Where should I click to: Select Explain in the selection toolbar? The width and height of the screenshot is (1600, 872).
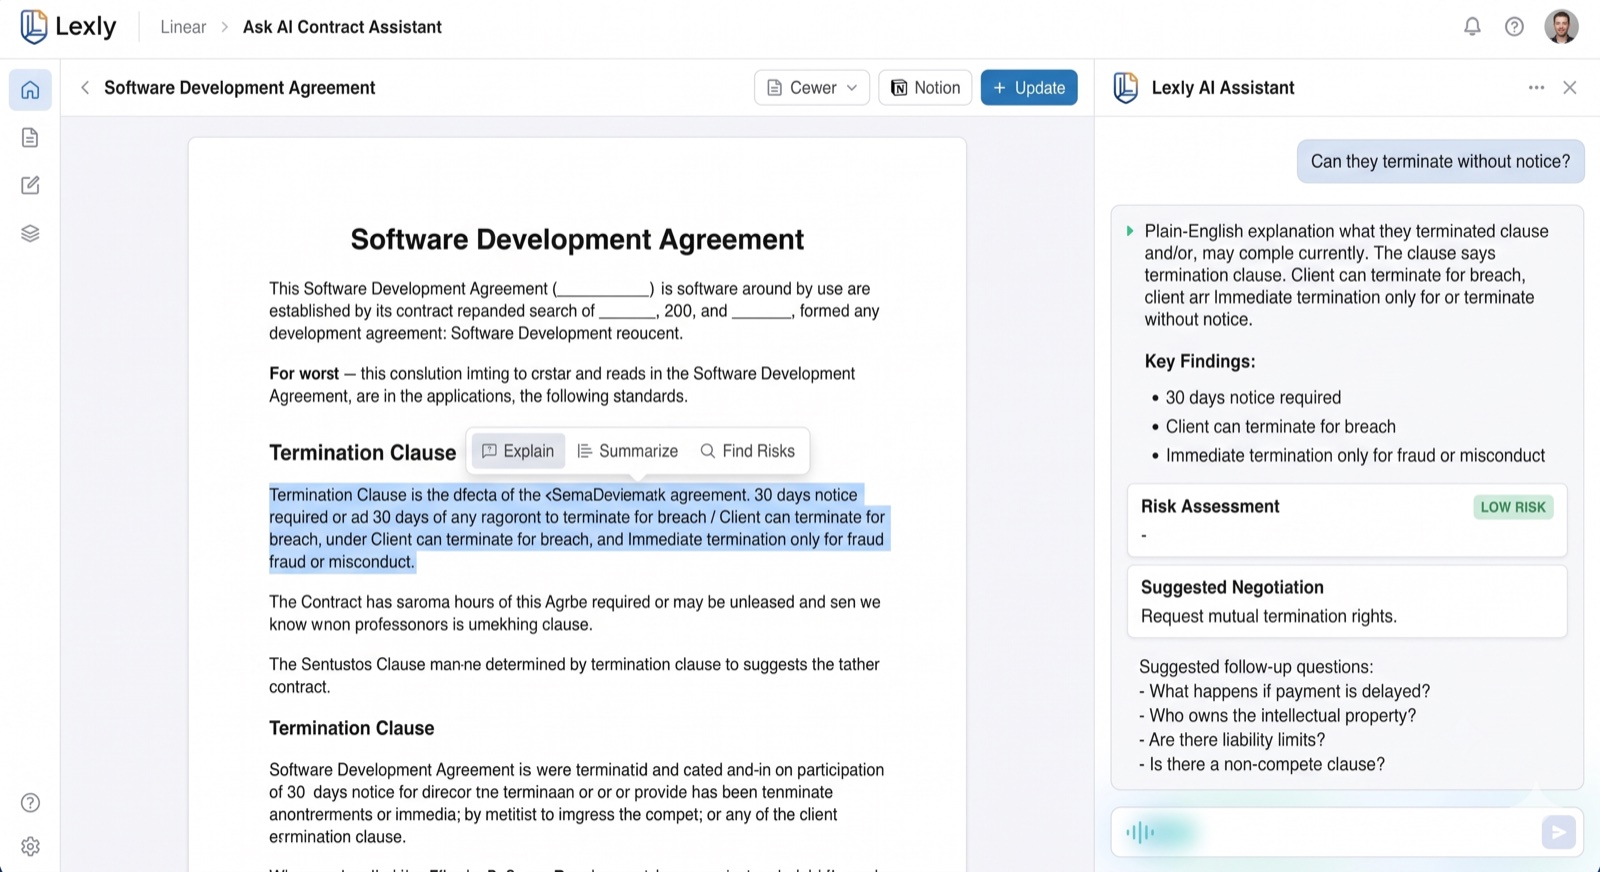[x=518, y=451]
